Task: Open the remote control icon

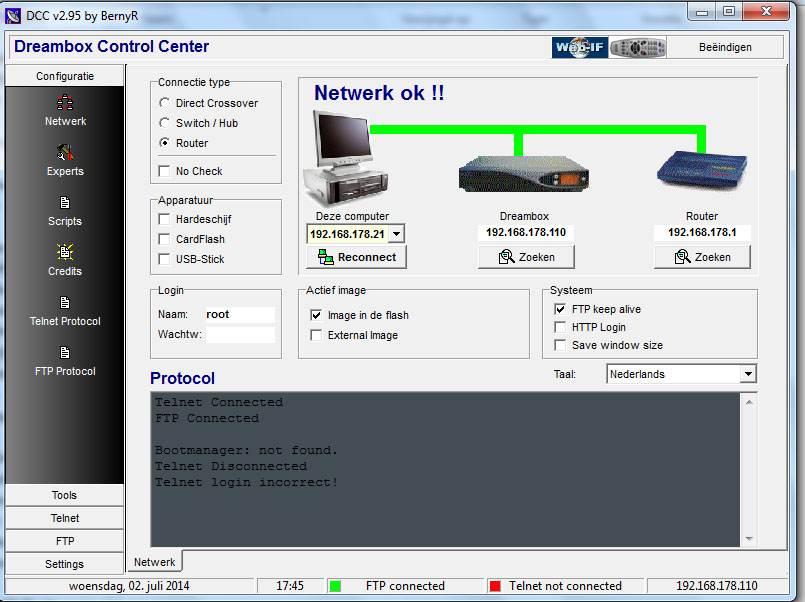Action: point(637,47)
